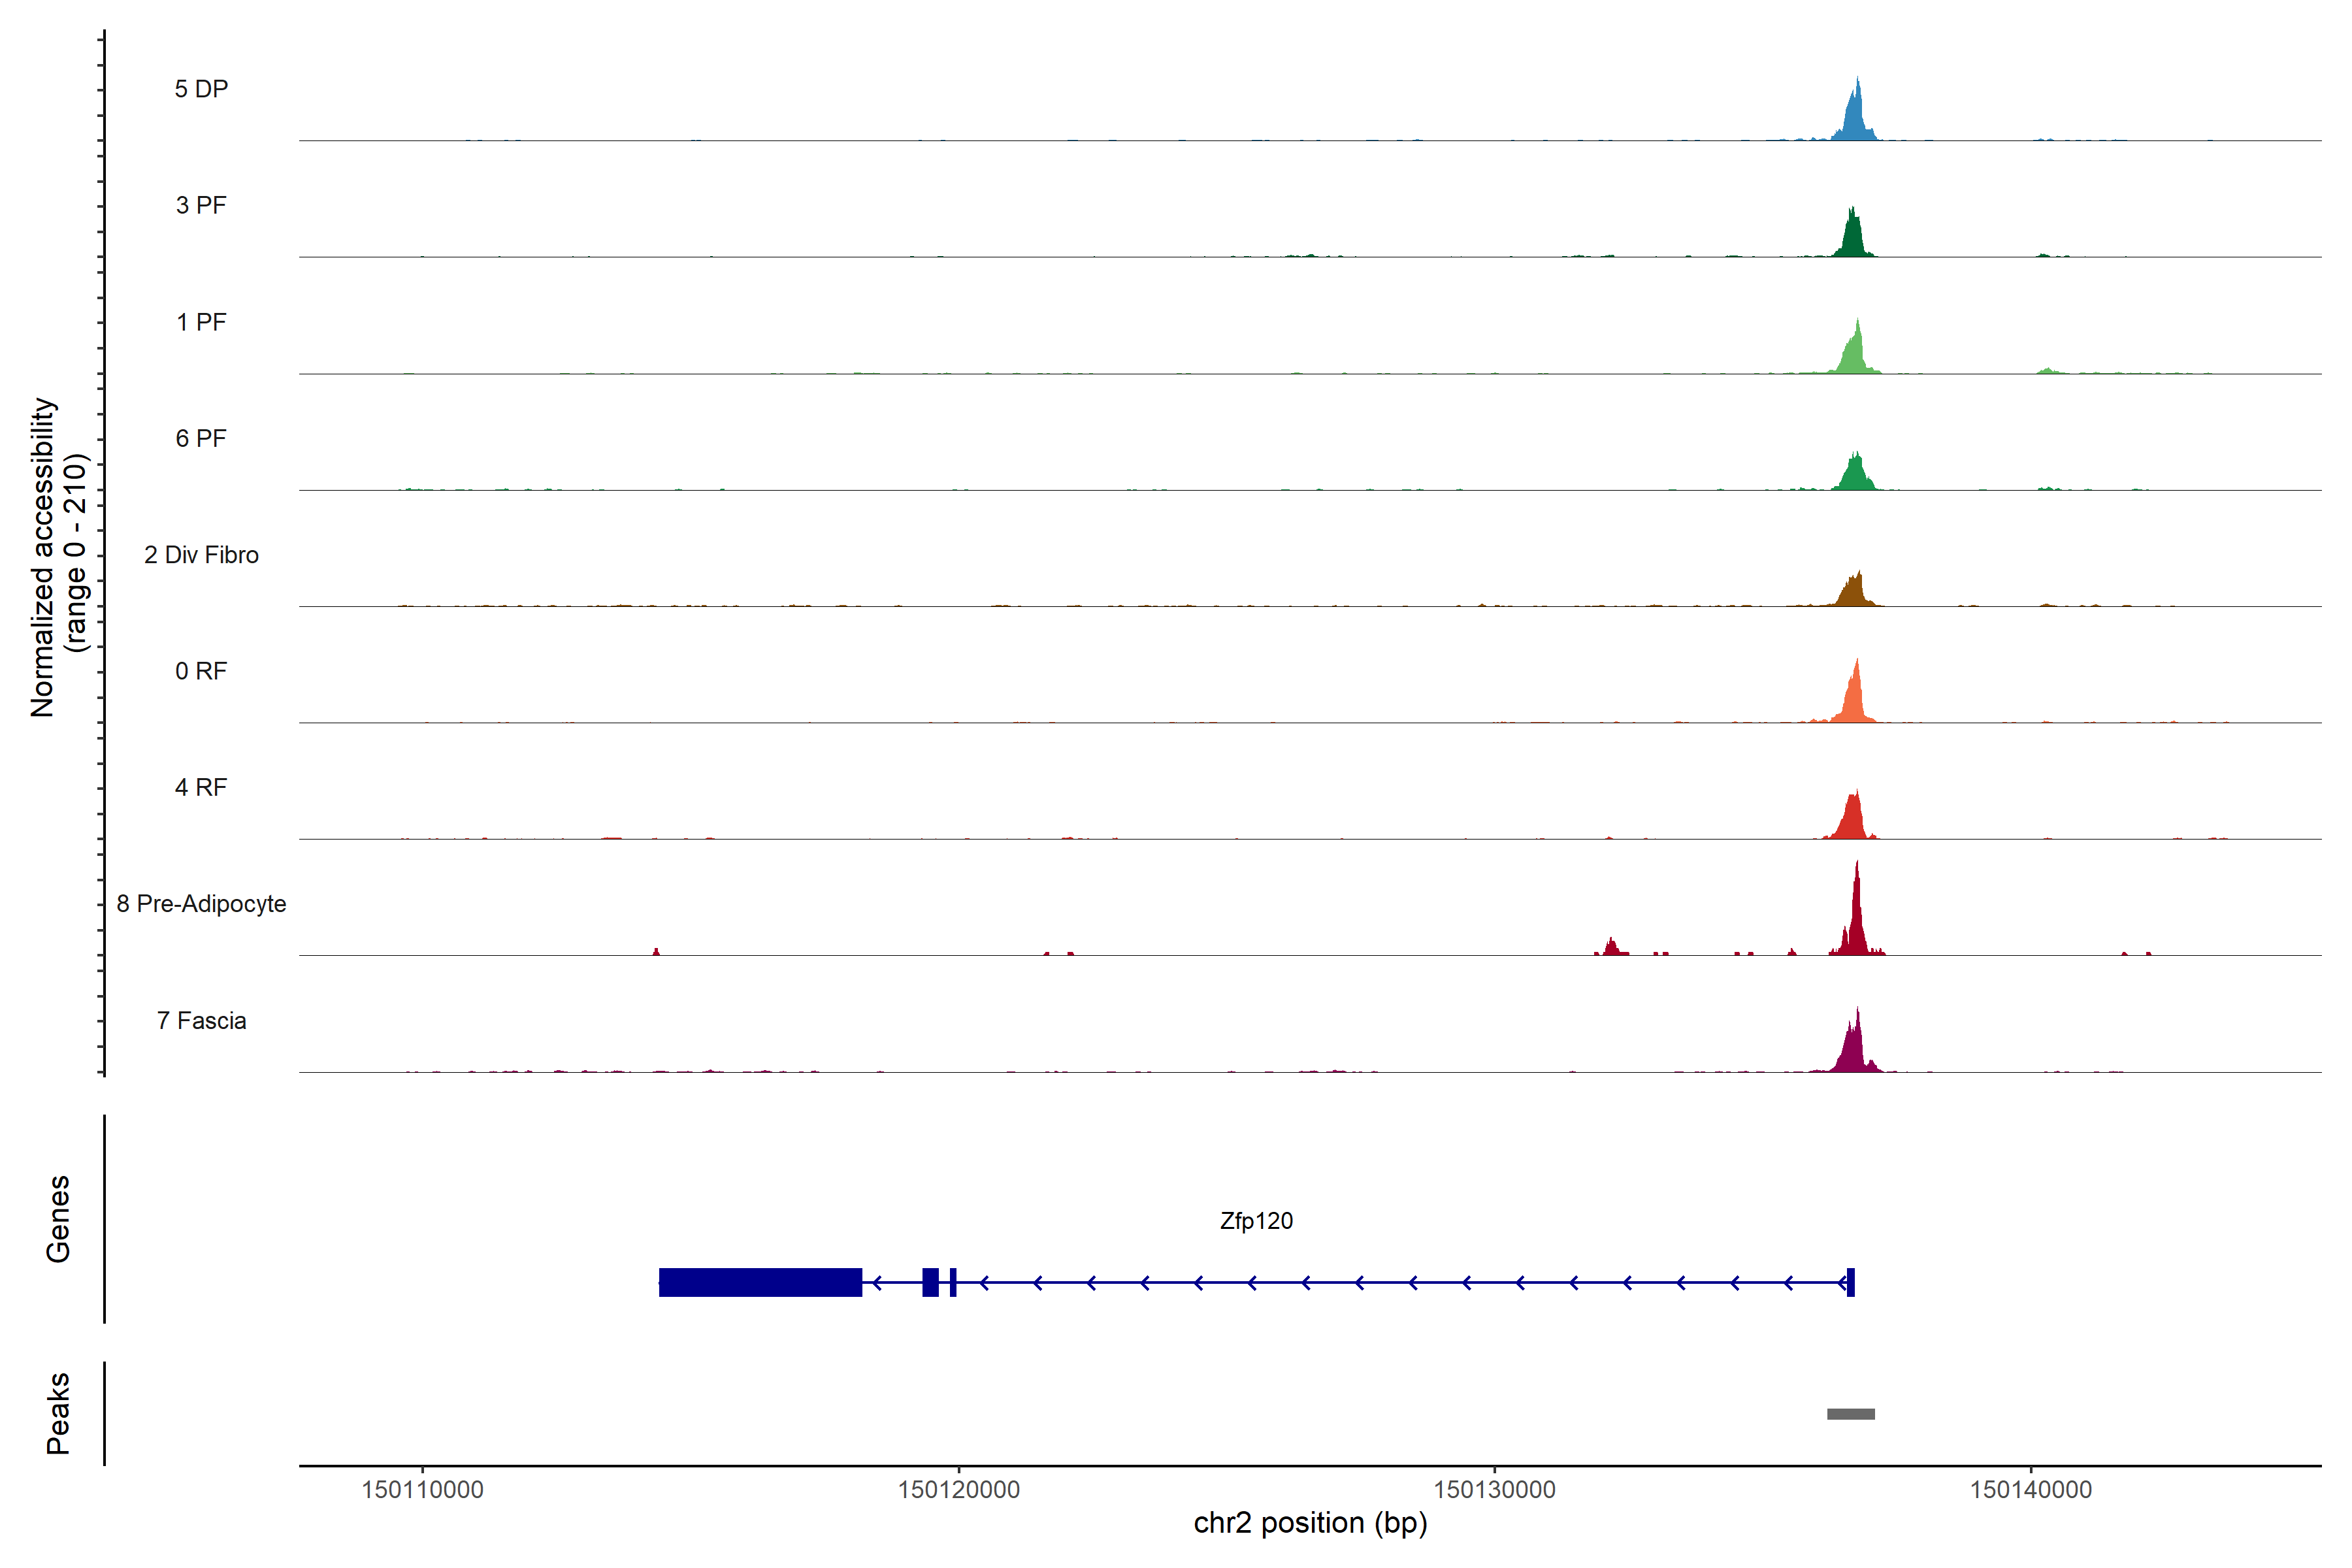Click the Genes panel label
2352x1568 pixels.
(x=58, y=1219)
